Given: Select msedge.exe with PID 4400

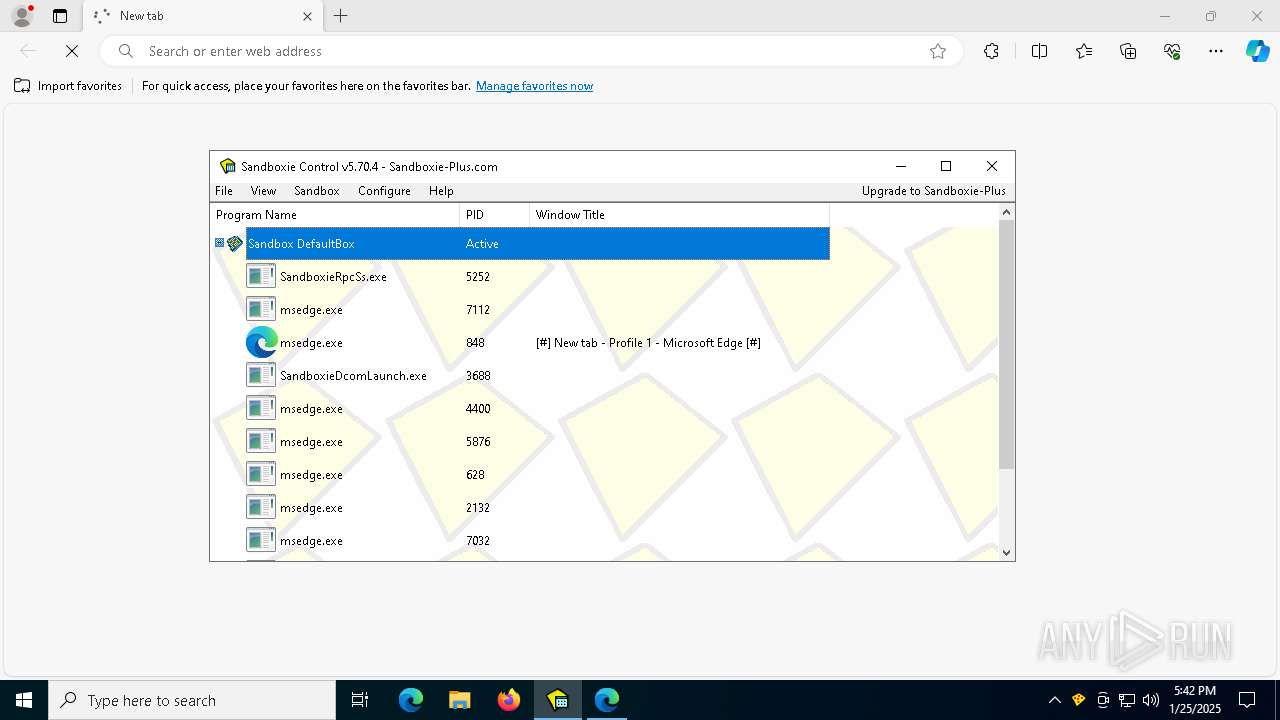Looking at the screenshot, I should click(538, 408).
